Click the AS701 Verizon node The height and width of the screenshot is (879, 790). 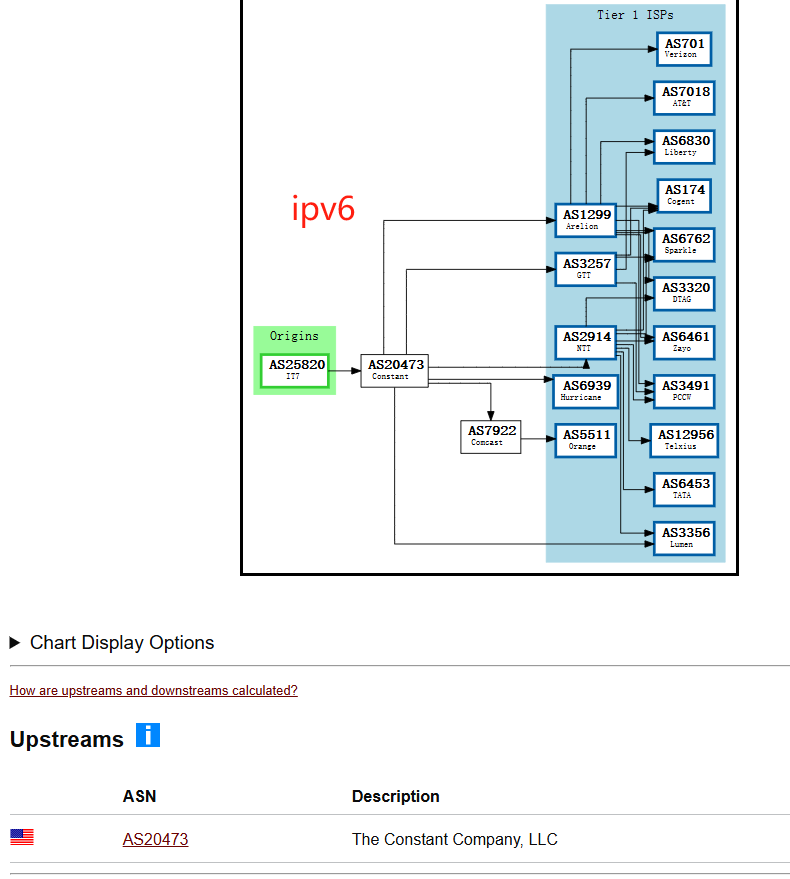[684, 49]
